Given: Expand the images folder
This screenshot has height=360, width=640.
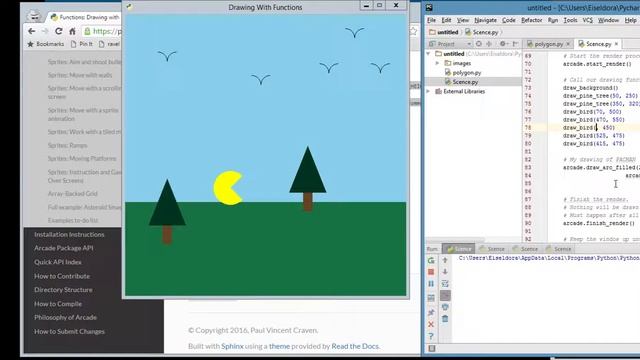Looking at the screenshot, I should (x=438, y=63).
